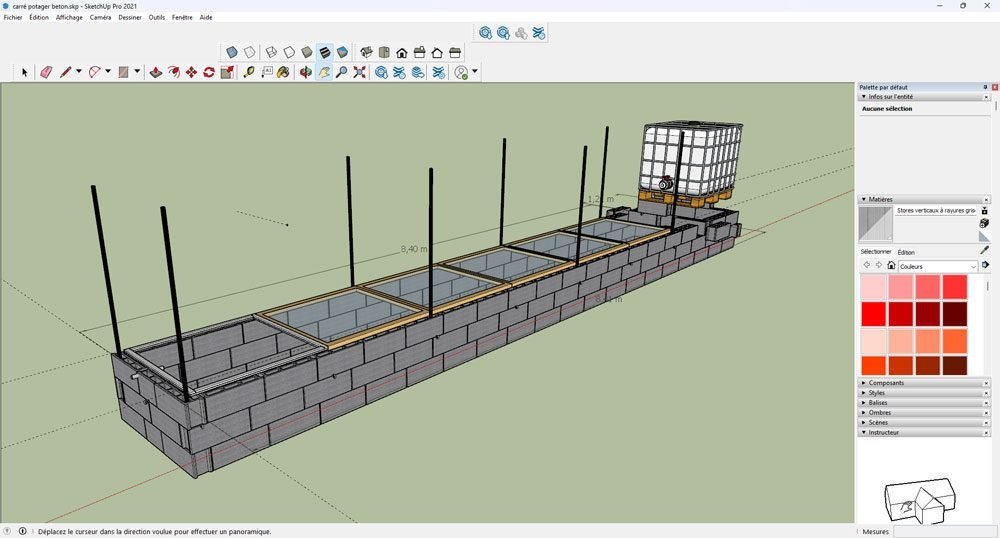Viewport: 1000px width, 538px height.
Task: Open the user account dropdown arrow
Action: 474,71
